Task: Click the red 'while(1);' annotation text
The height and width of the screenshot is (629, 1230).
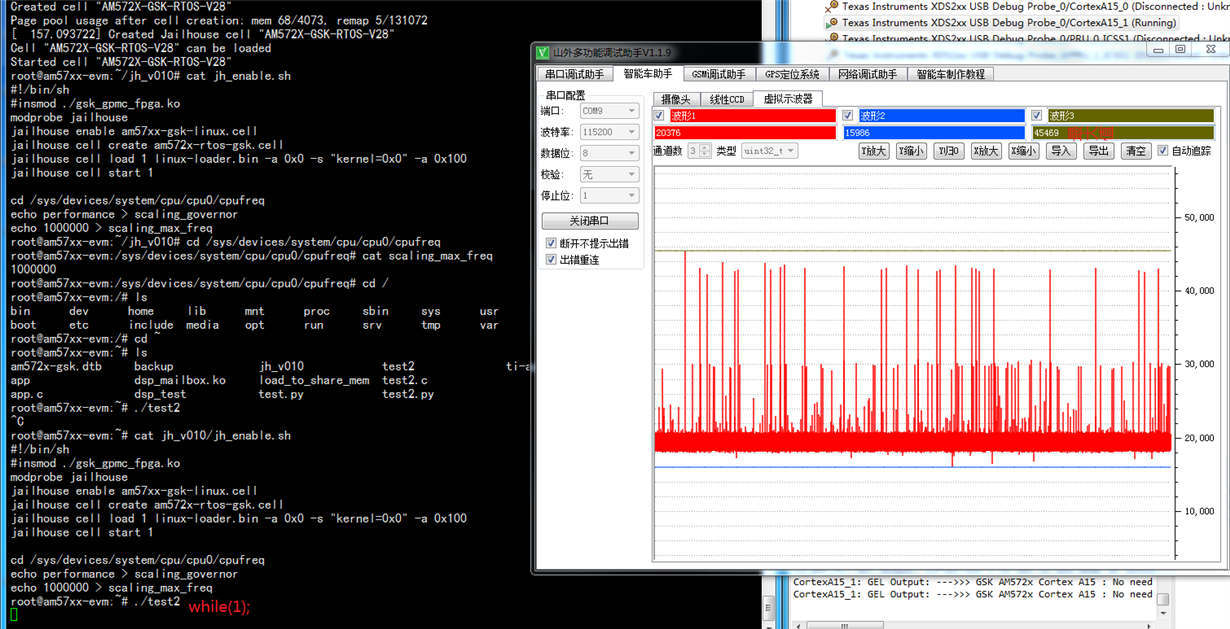Action: [x=219, y=607]
